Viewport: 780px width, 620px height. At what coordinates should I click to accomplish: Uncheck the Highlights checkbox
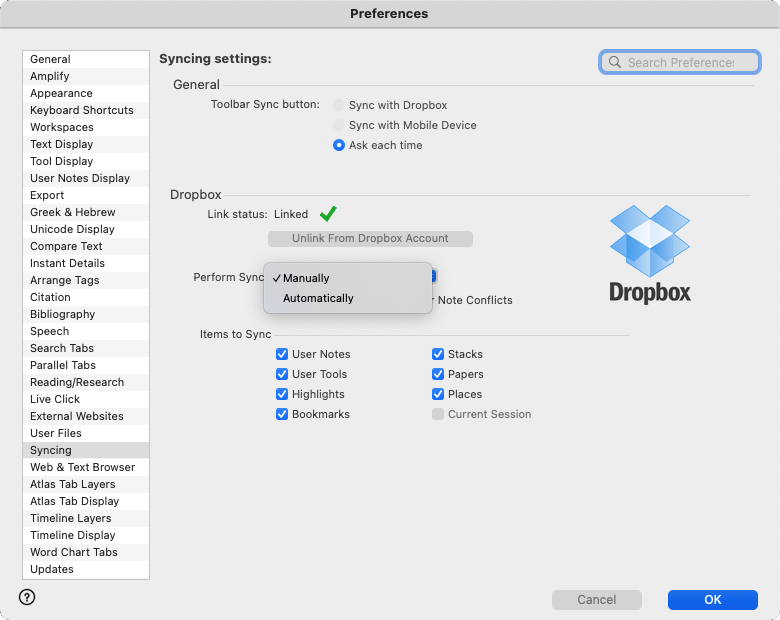click(x=282, y=394)
